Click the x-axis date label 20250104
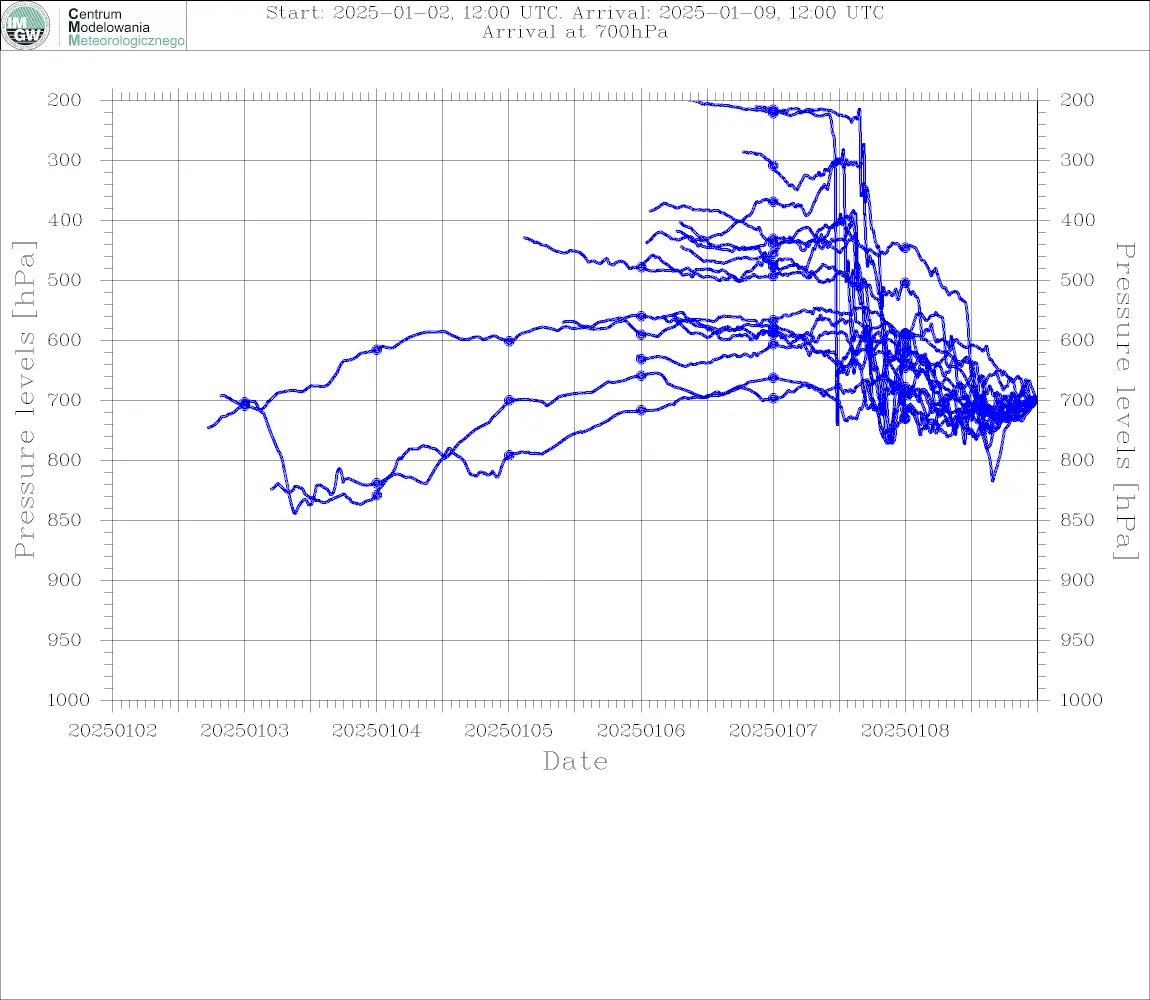 [x=377, y=731]
